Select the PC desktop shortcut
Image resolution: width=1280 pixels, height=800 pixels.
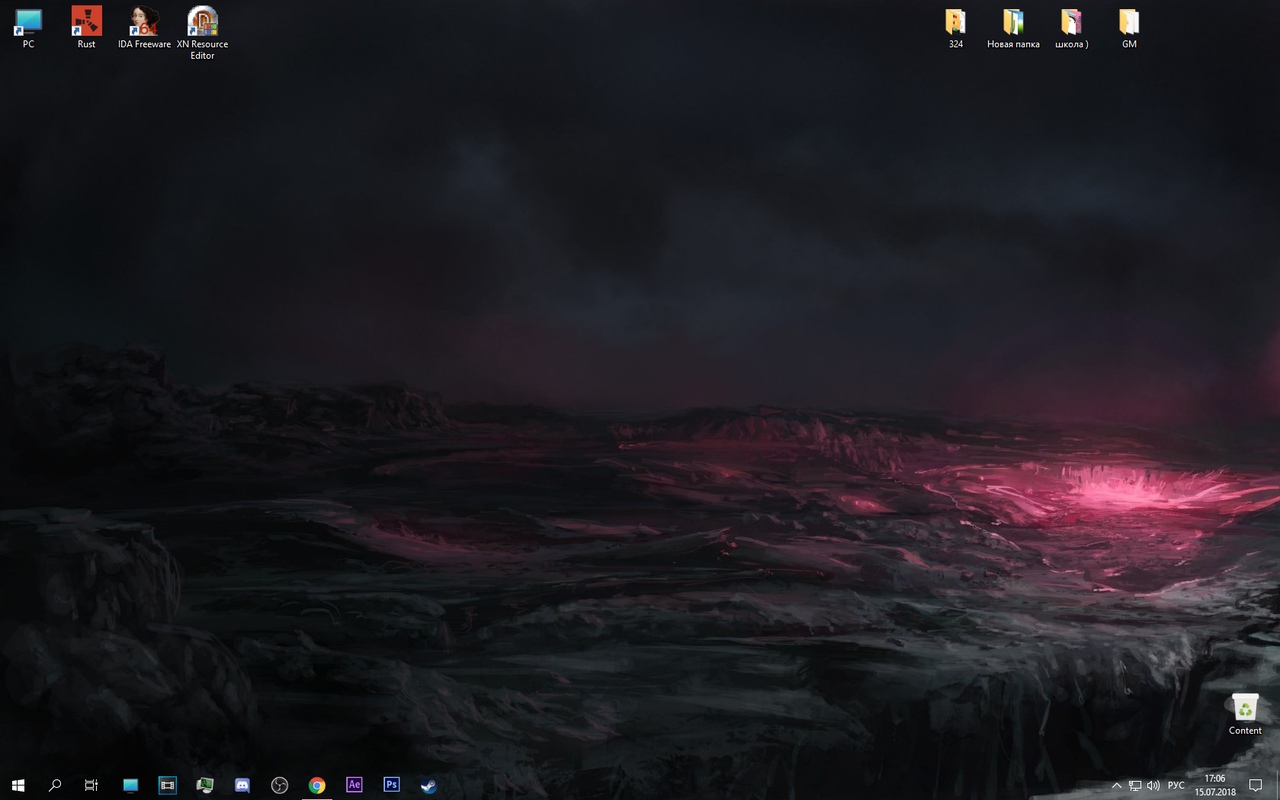[x=29, y=29]
